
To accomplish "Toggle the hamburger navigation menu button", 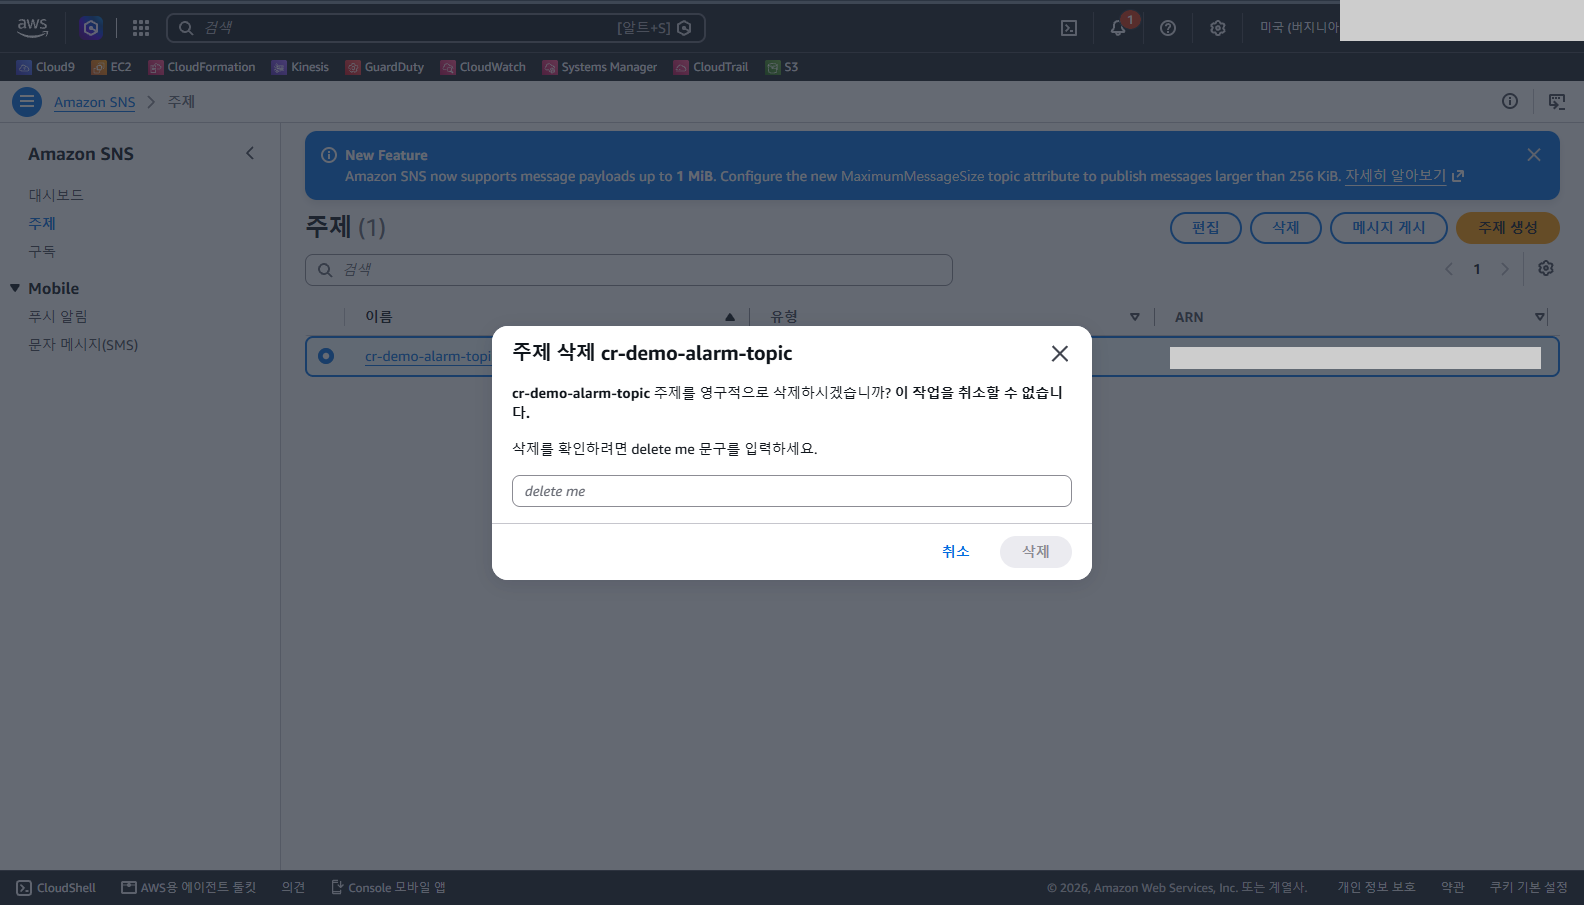I will [27, 102].
